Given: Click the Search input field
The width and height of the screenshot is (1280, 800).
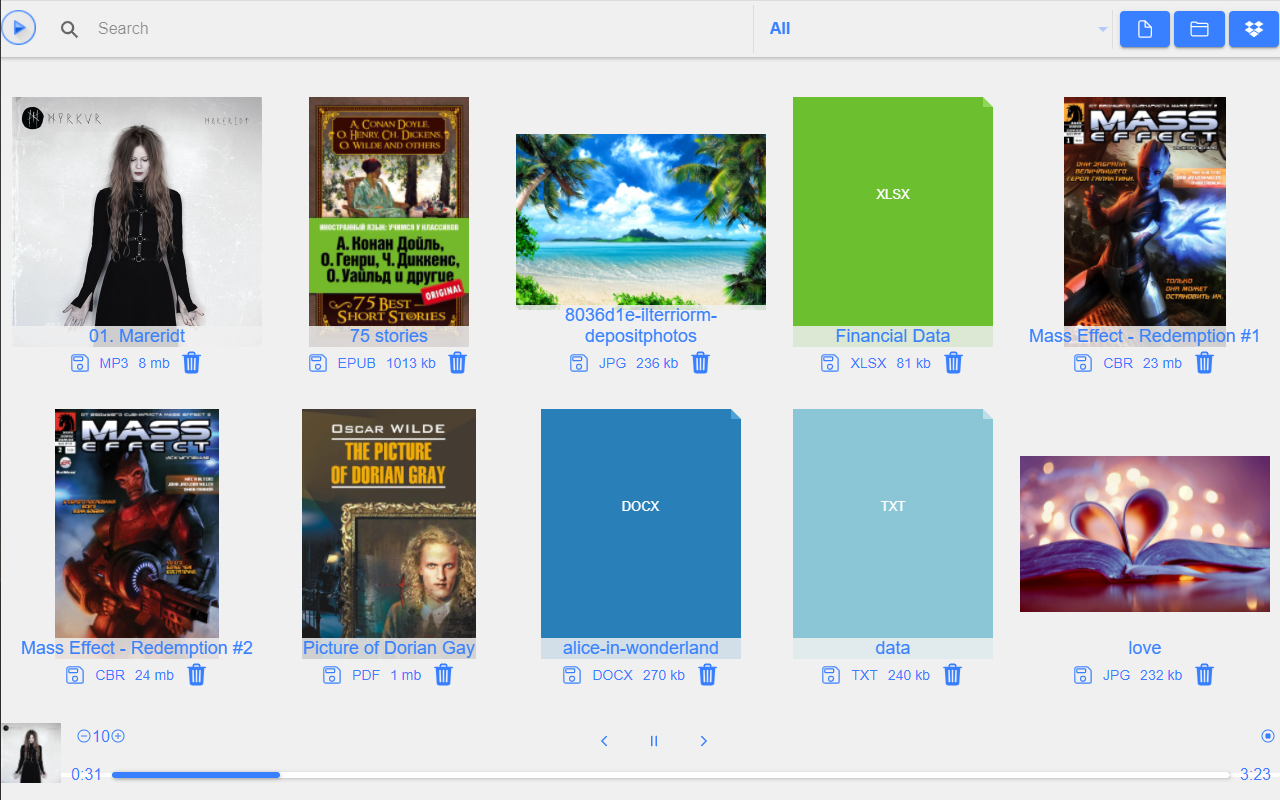Looking at the screenshot, I should pyautogui.click(x=400, y=29).
